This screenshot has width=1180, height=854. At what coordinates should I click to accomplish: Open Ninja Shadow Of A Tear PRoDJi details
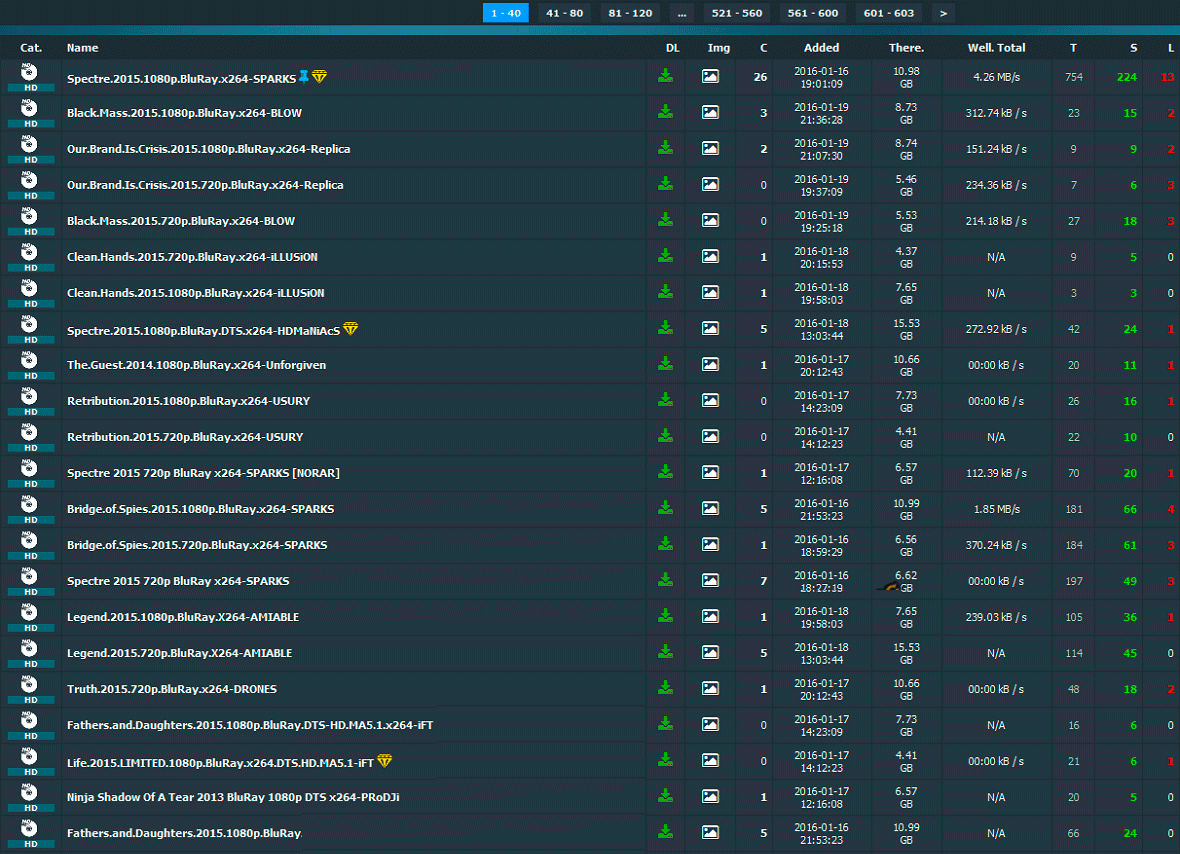click(233, 798)
